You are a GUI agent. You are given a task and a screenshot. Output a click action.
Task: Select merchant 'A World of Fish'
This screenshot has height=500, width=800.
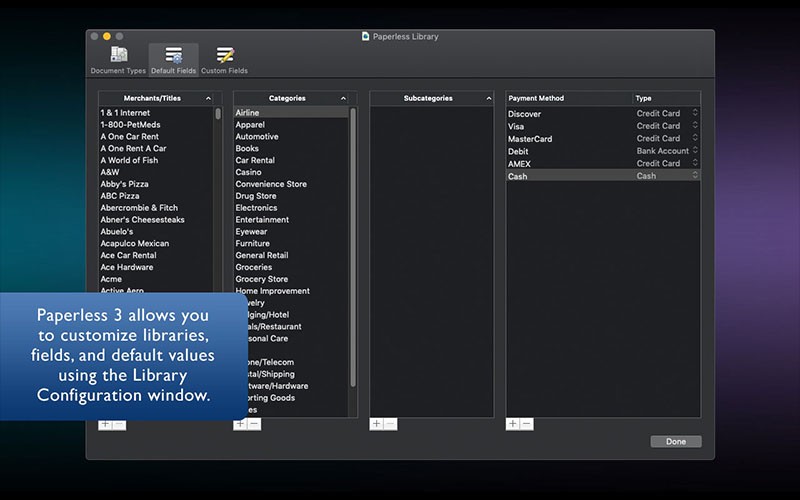156,160
